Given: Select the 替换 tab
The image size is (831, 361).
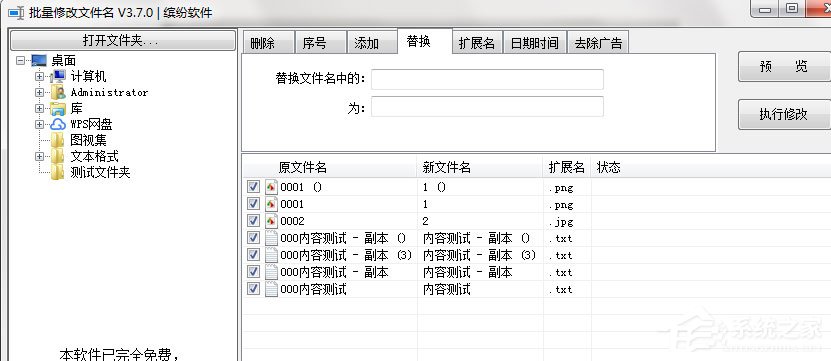Looking at the screenshot, I should pos(425,41).
